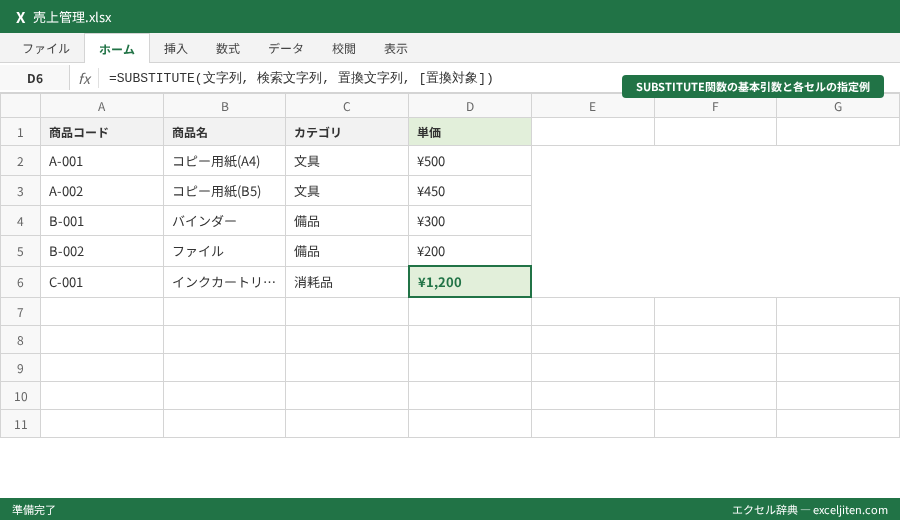
Task: Click the highlighted ¥1,200 cell
Action: pos(470,282)
